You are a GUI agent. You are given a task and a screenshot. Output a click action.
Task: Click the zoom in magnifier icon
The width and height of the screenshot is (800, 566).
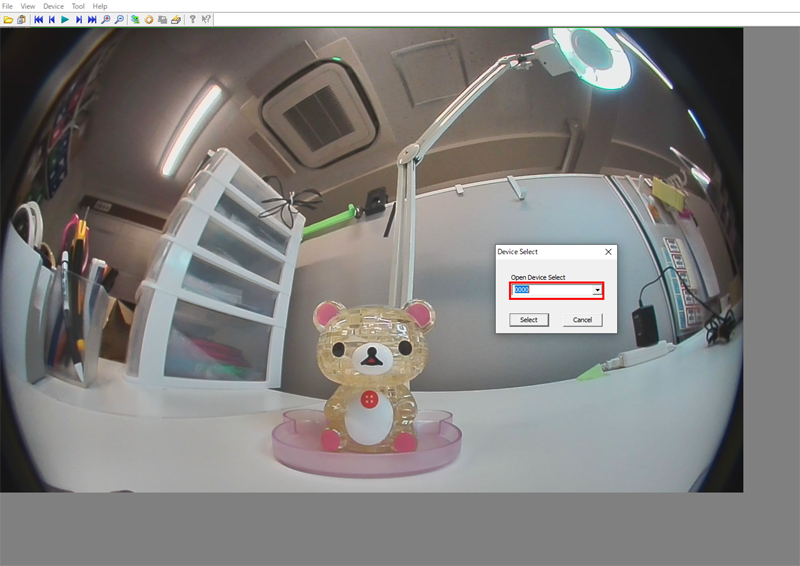pos(106,19)
